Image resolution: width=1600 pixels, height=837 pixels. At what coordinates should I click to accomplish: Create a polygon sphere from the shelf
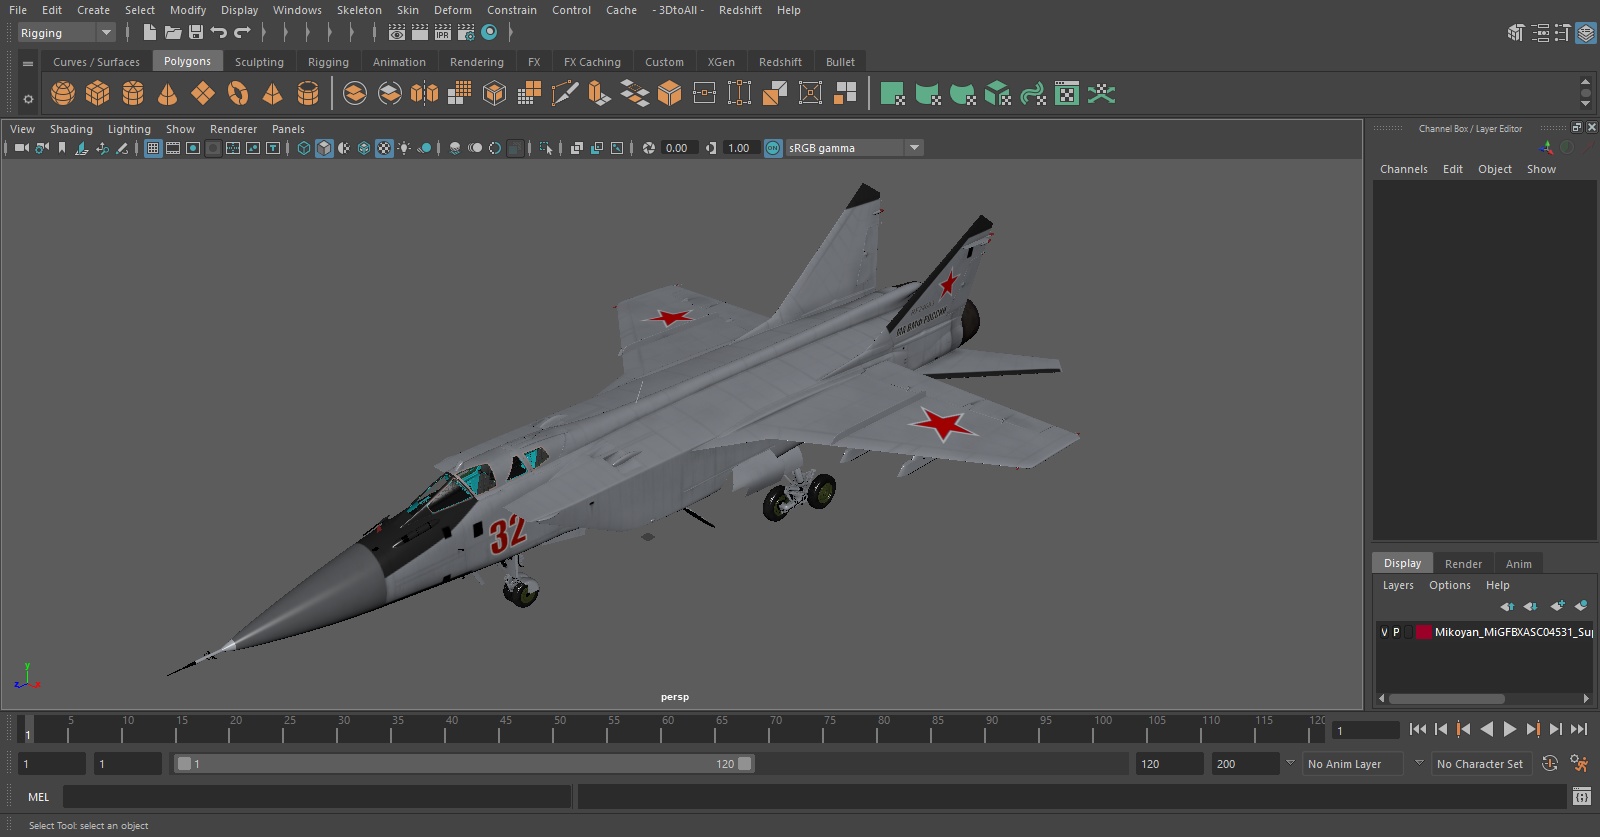(63, 94)
